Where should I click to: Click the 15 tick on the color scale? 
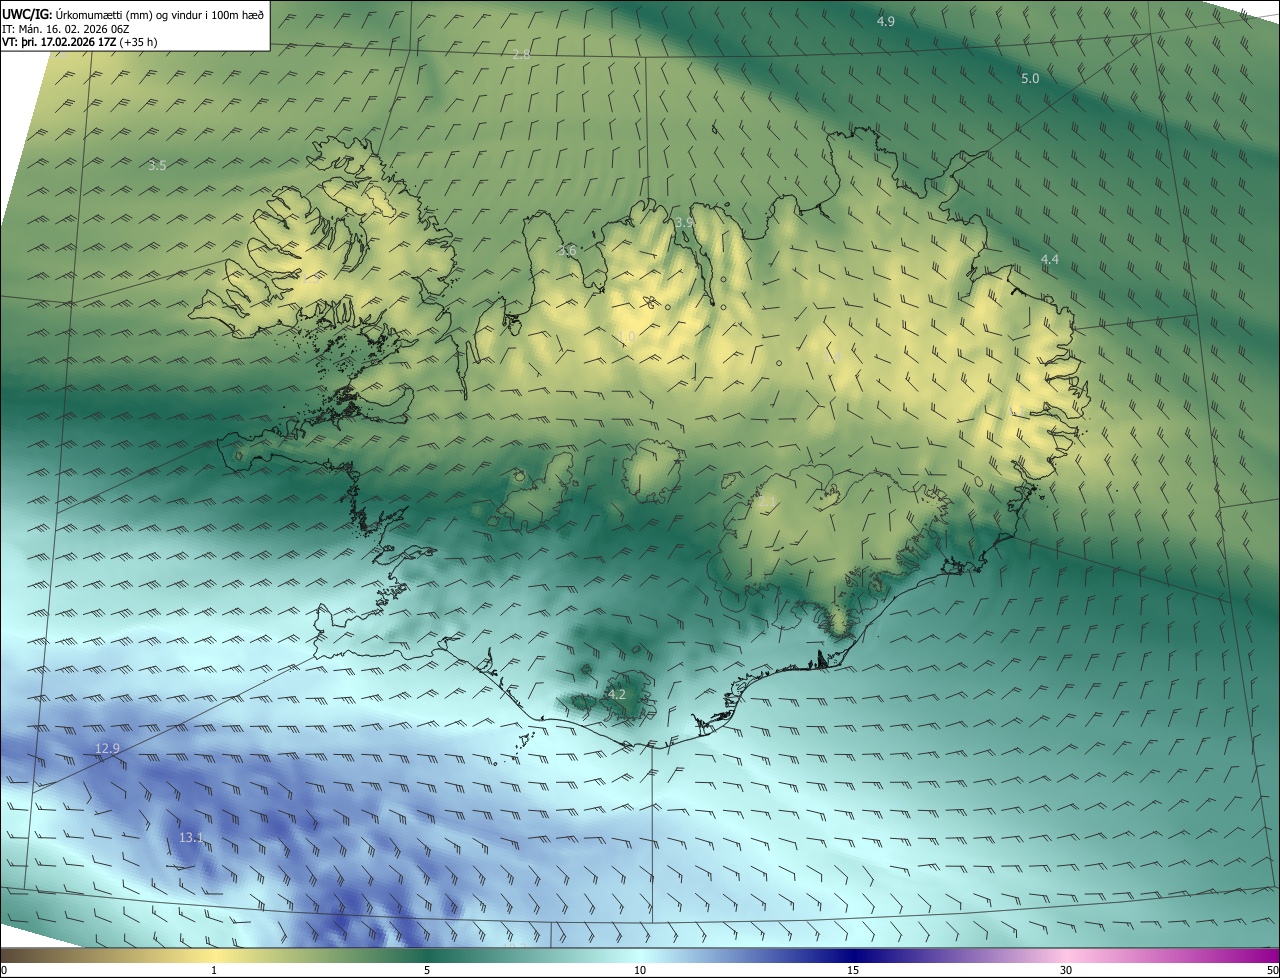pyautogui.click(x=853, y=970)
